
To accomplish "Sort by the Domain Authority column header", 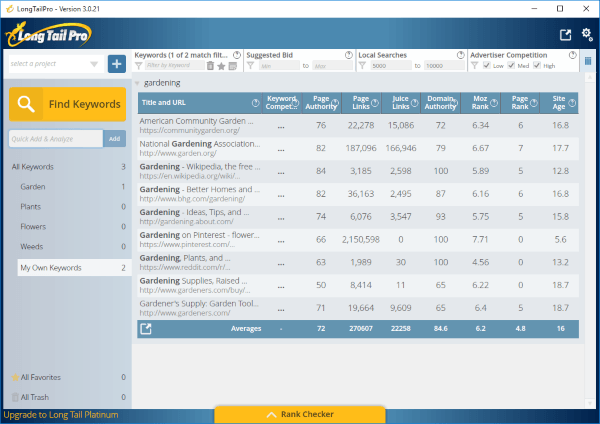I will pyautogui.click(x=441, y=103).
